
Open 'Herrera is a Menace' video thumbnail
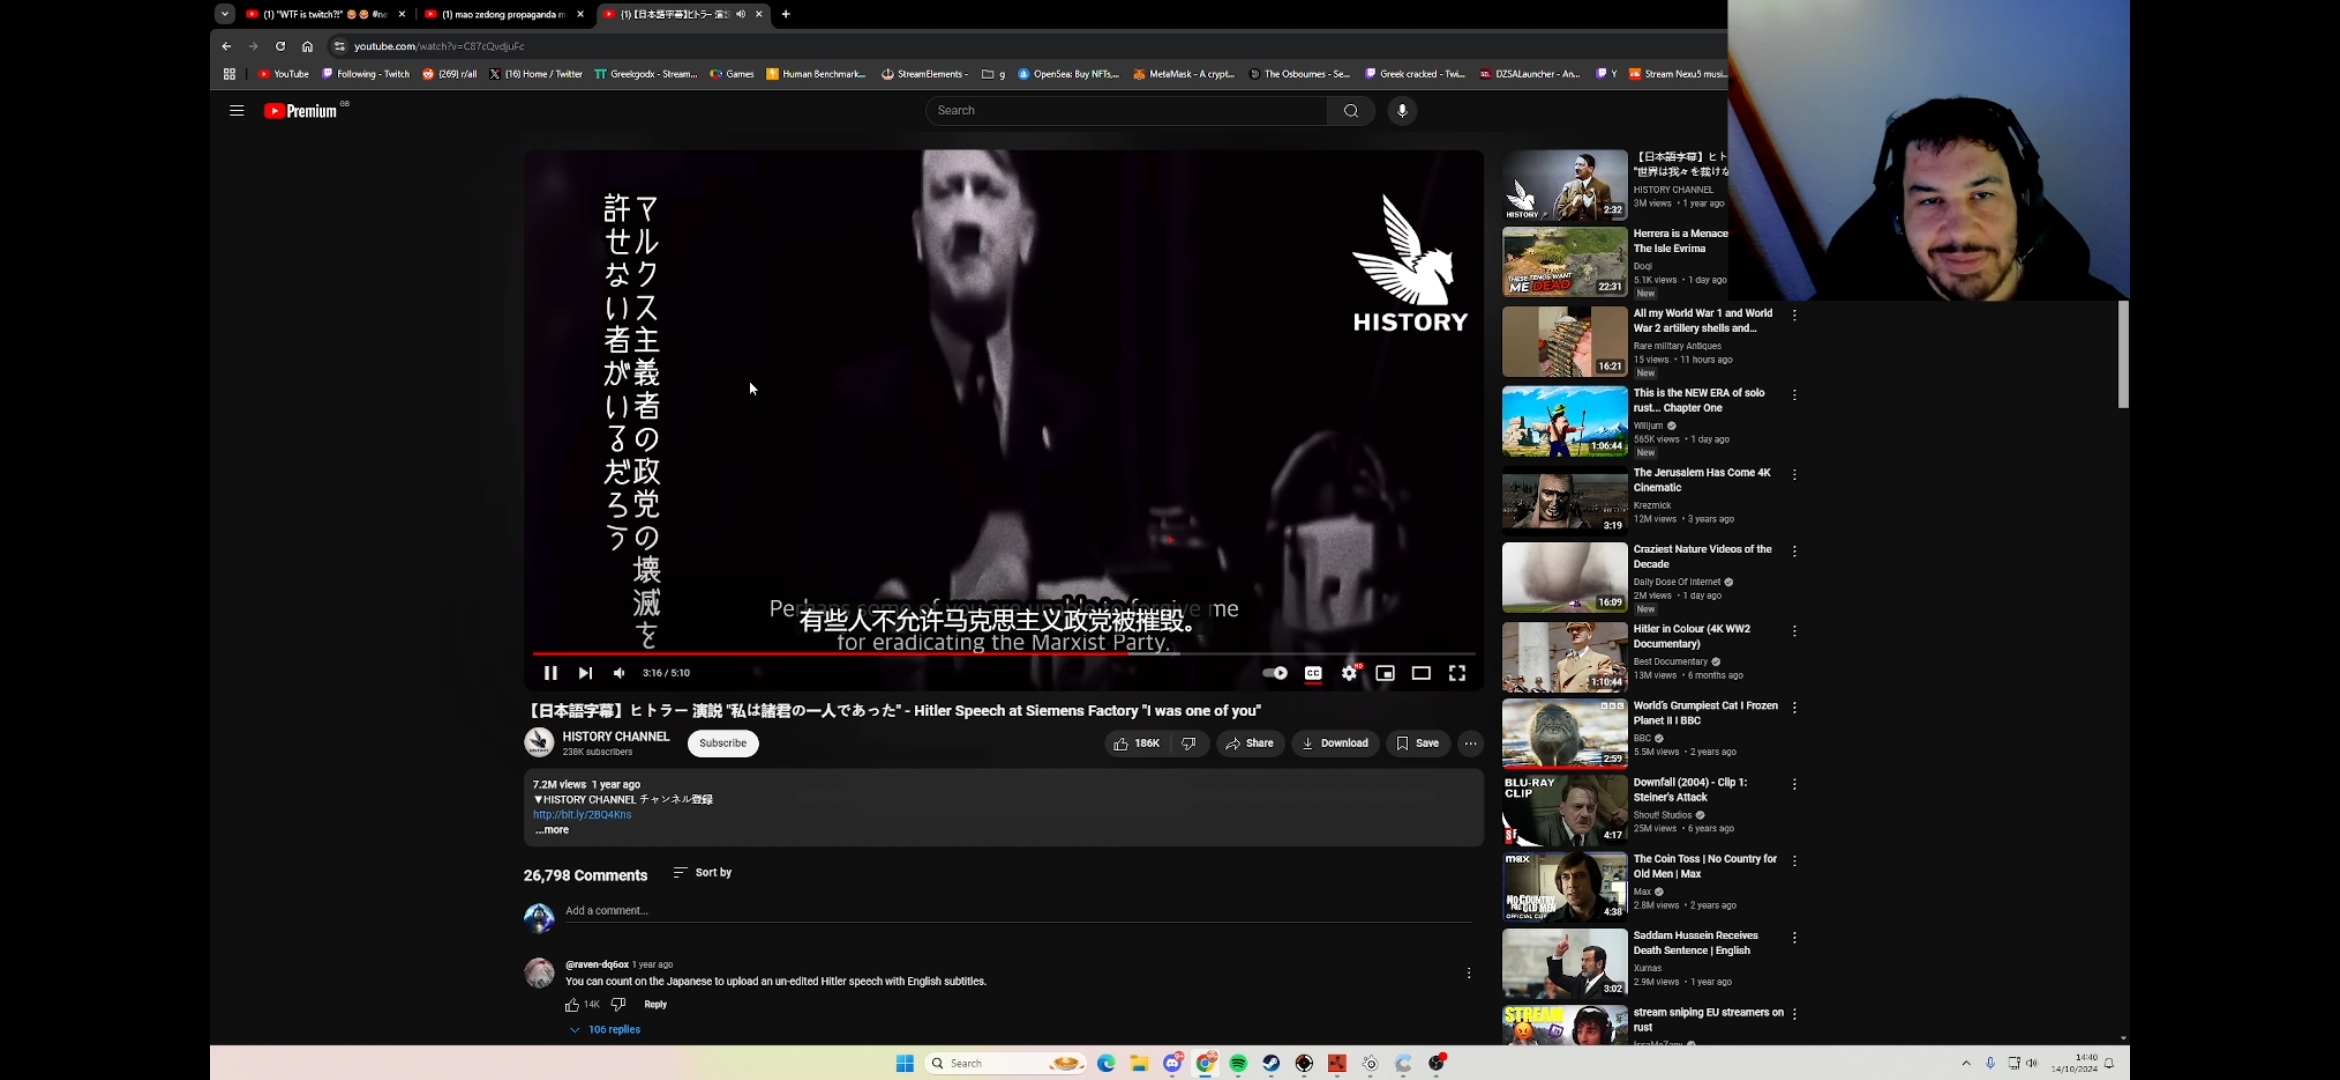[x=1564, y=262]
